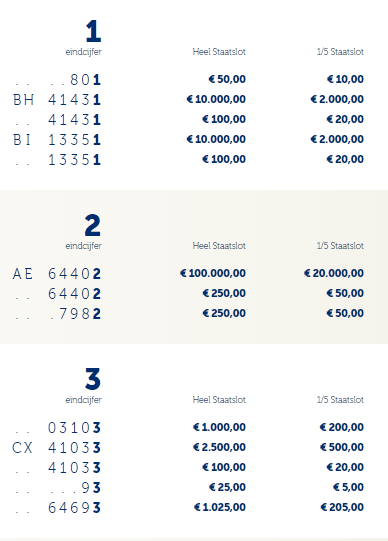Image resolution: width=388 pixels, height=541 pixels.
Task: Click the large eindcijfer 3 heading
Action: coord(92,378)
